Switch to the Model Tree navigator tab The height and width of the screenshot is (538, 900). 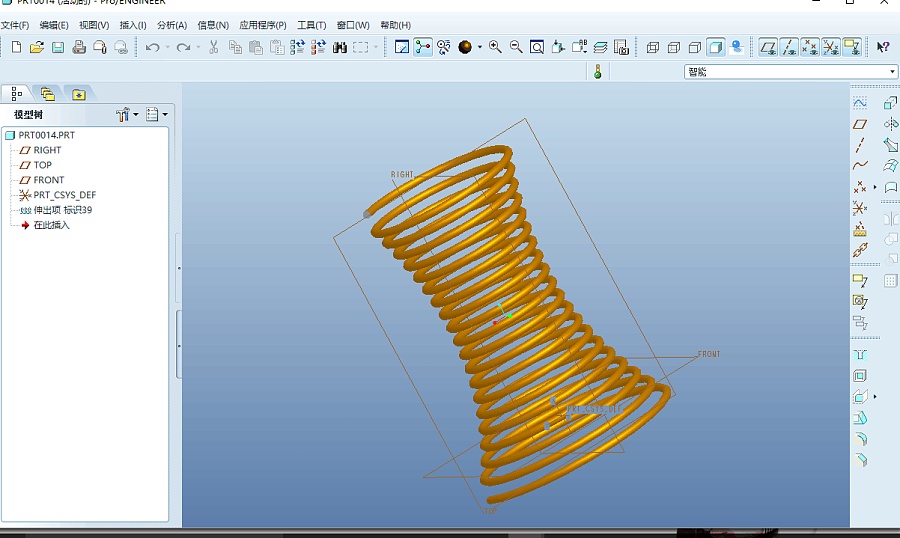17,94
